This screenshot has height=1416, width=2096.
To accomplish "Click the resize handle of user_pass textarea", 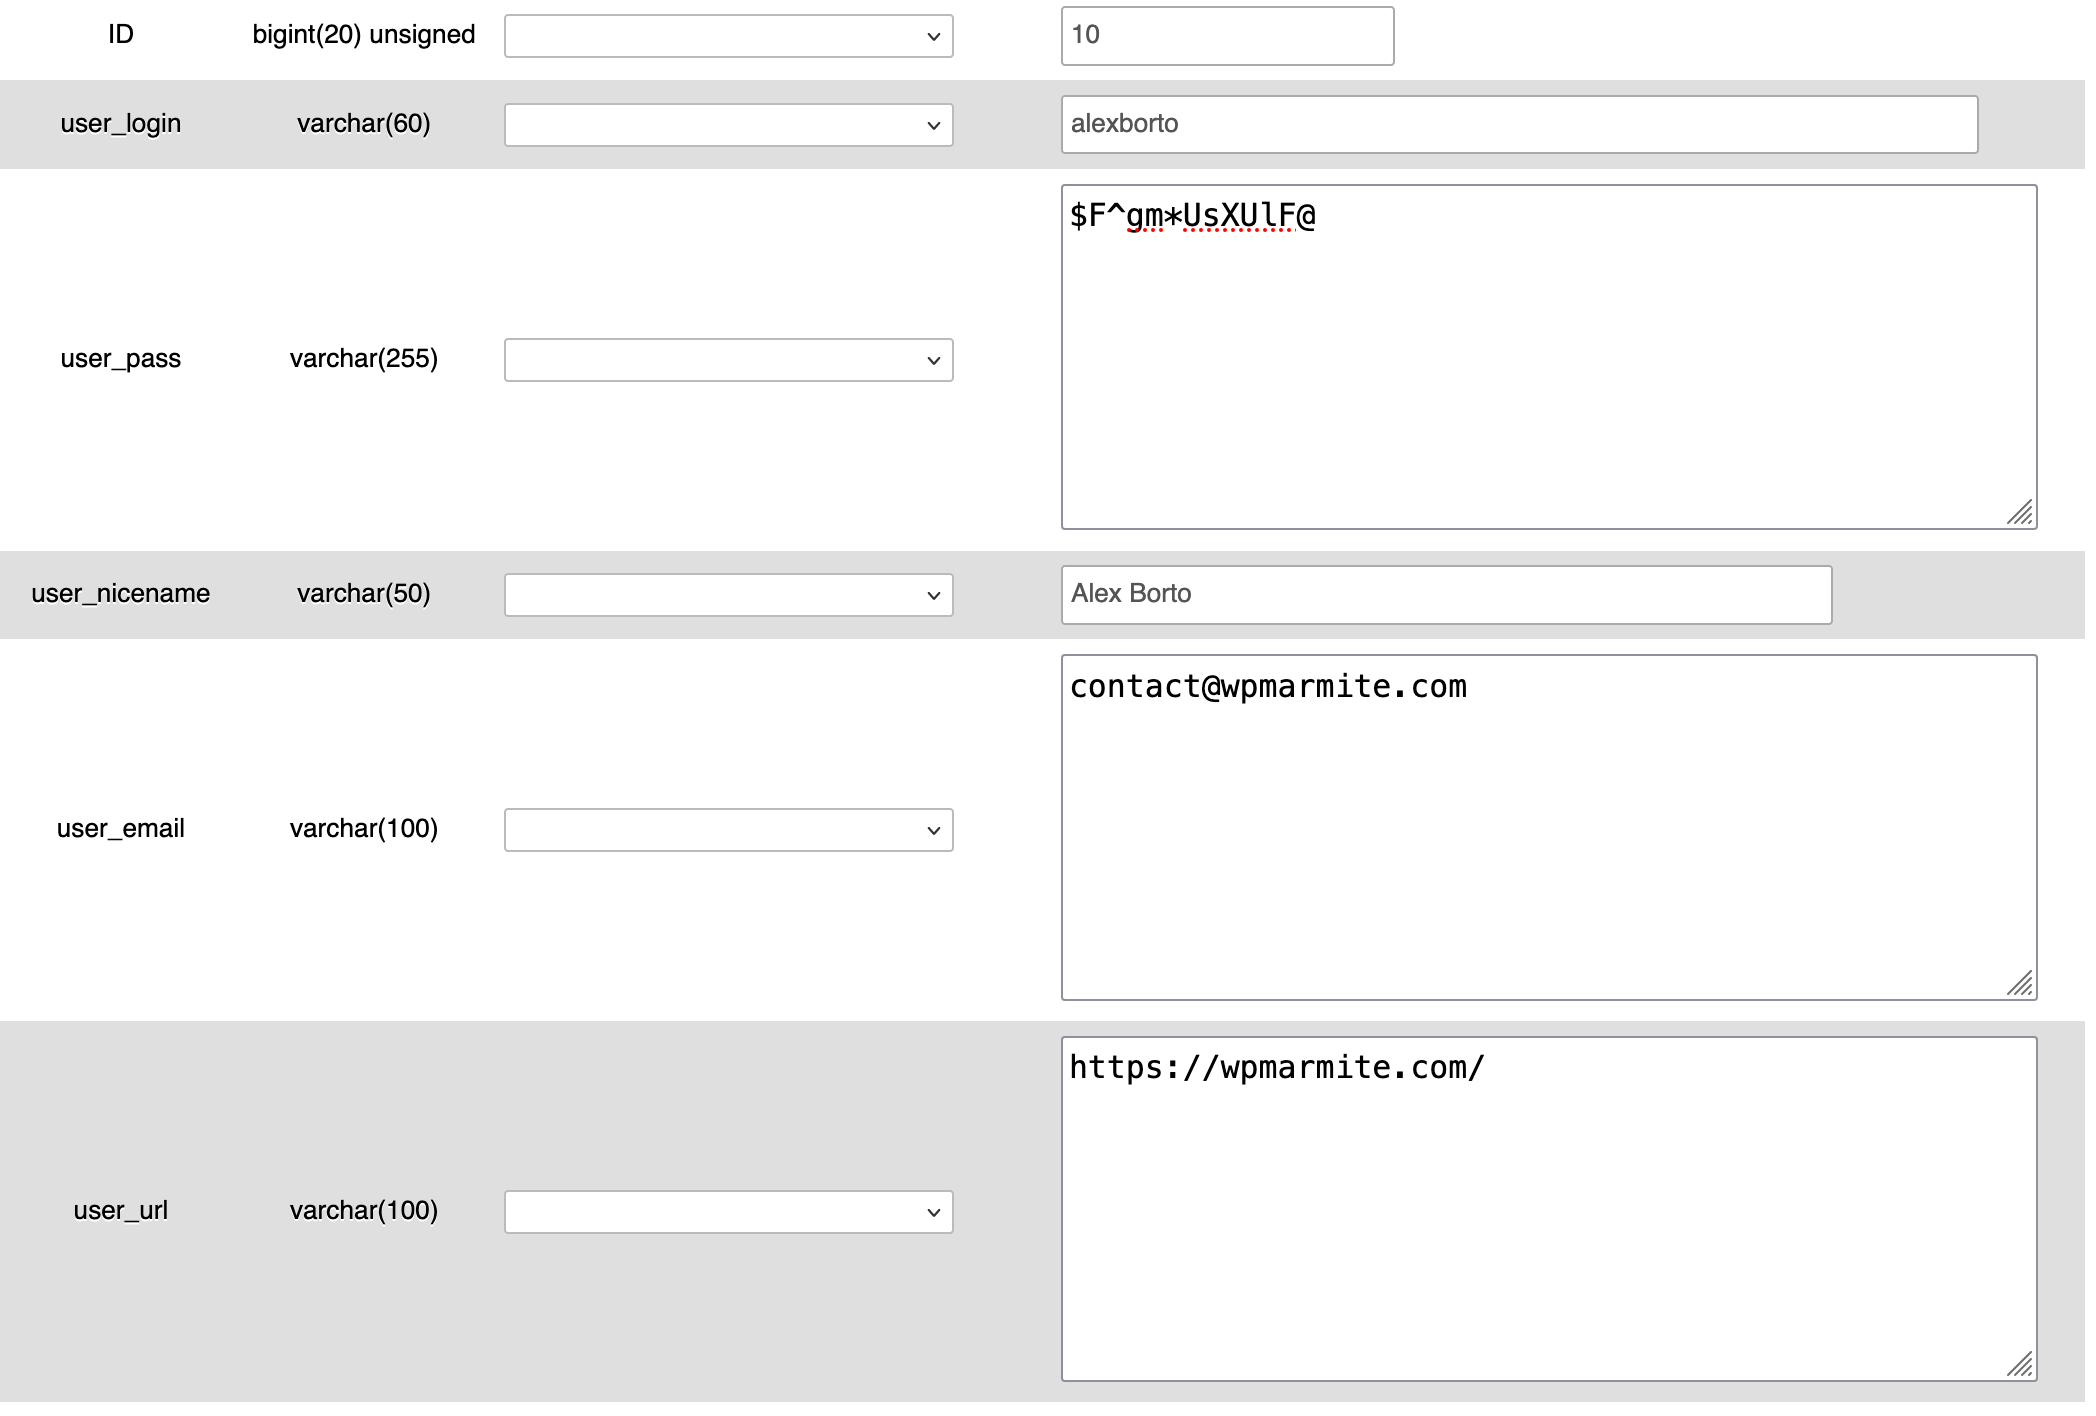I will [2021, 513].
